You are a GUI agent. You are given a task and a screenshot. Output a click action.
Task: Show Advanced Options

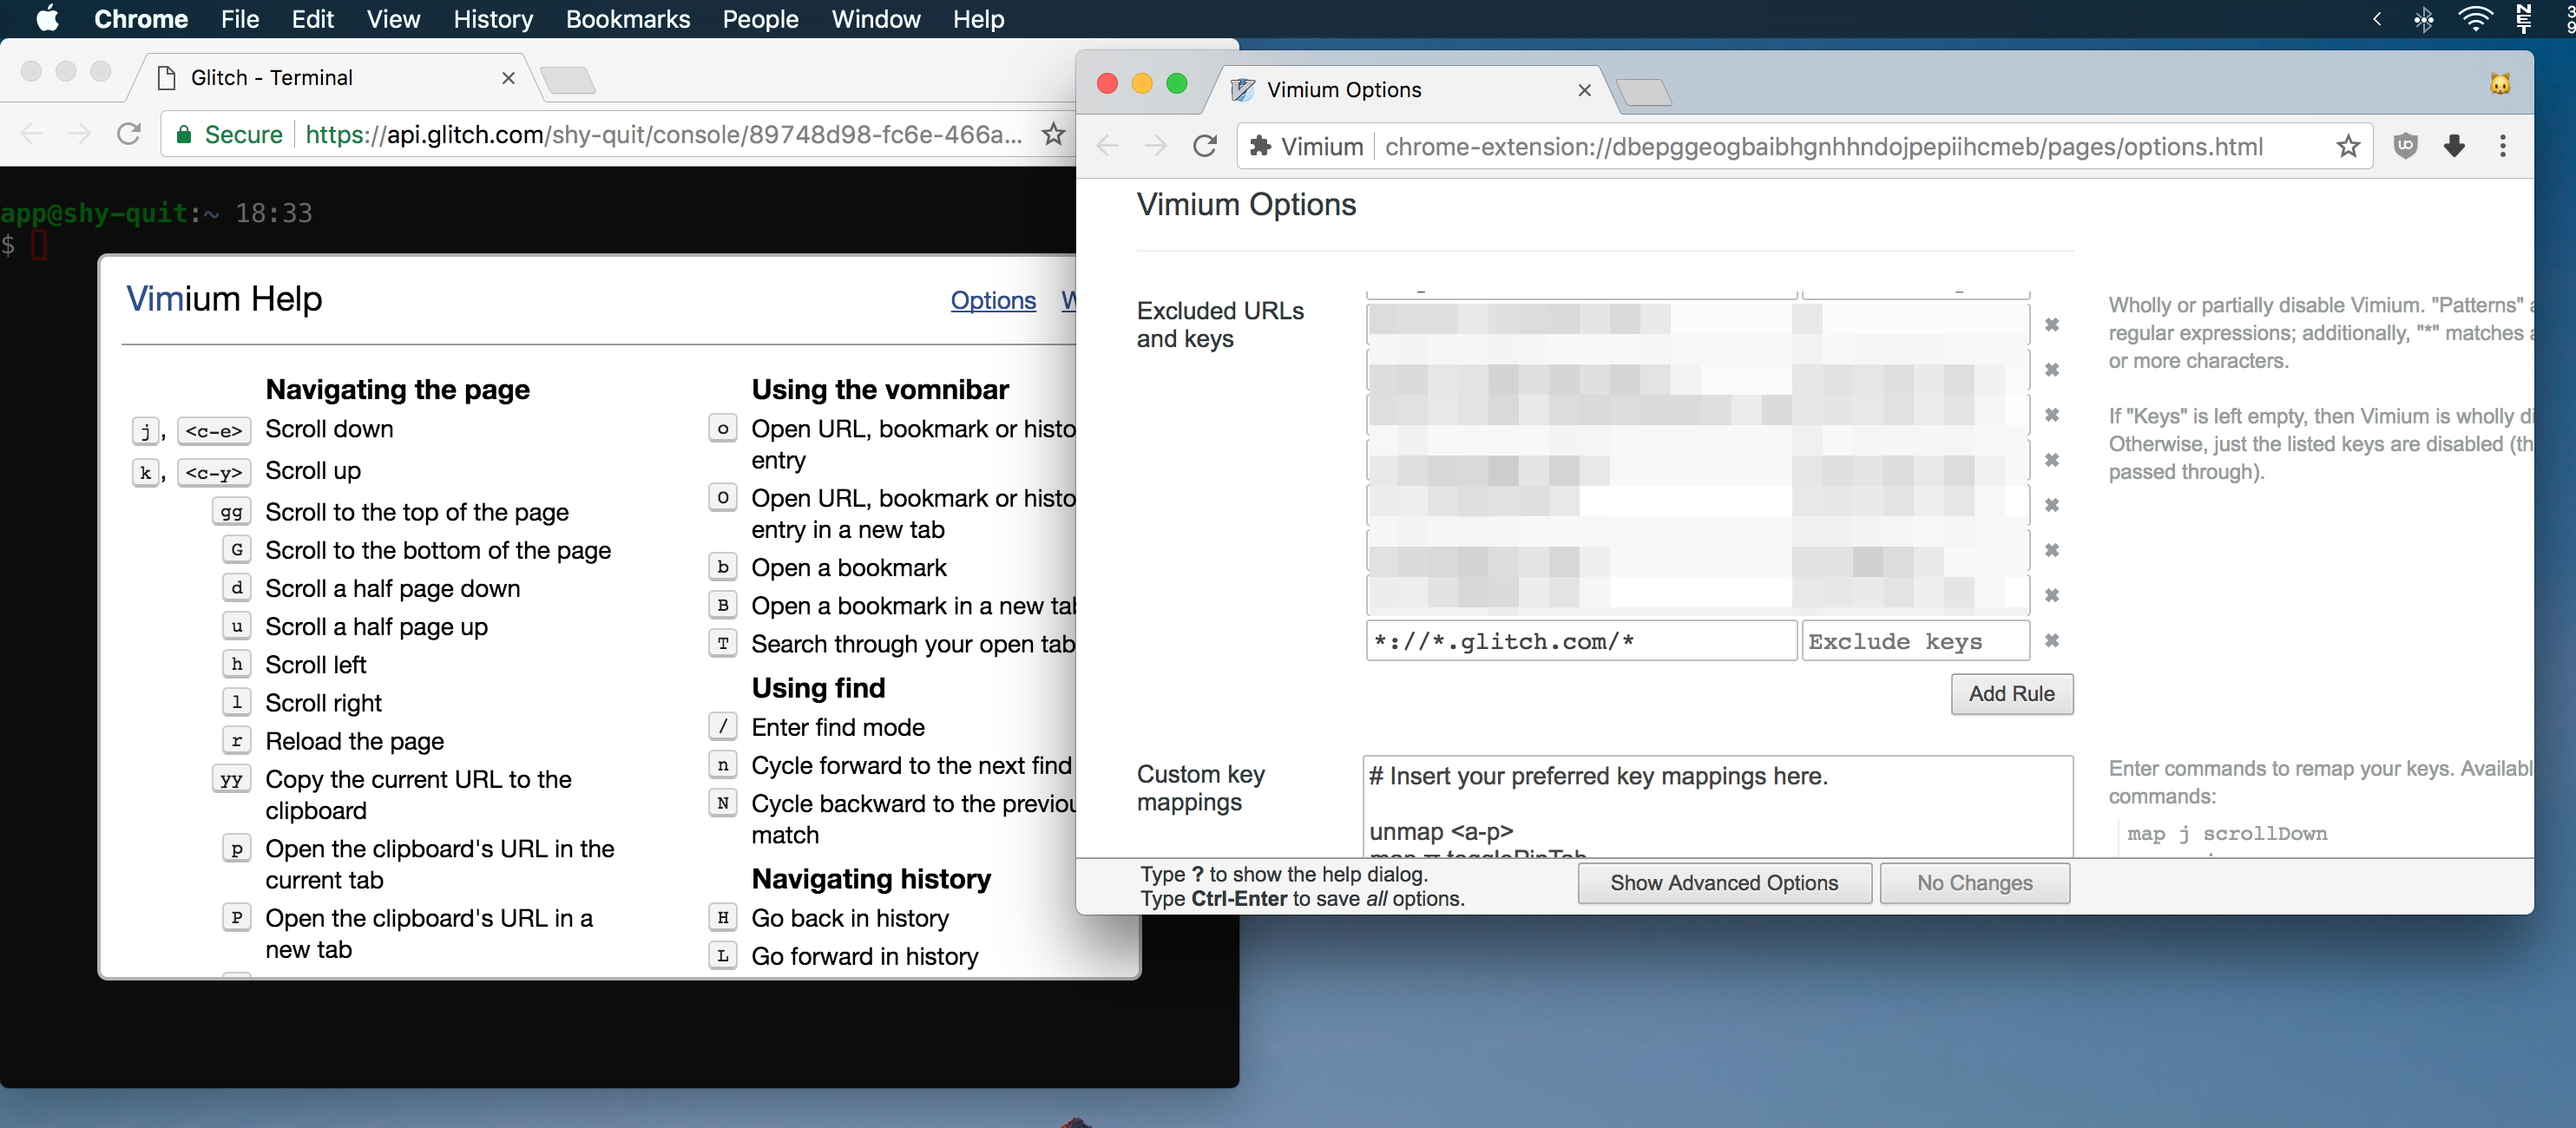pyautogui.click(x=1724, y=883)
